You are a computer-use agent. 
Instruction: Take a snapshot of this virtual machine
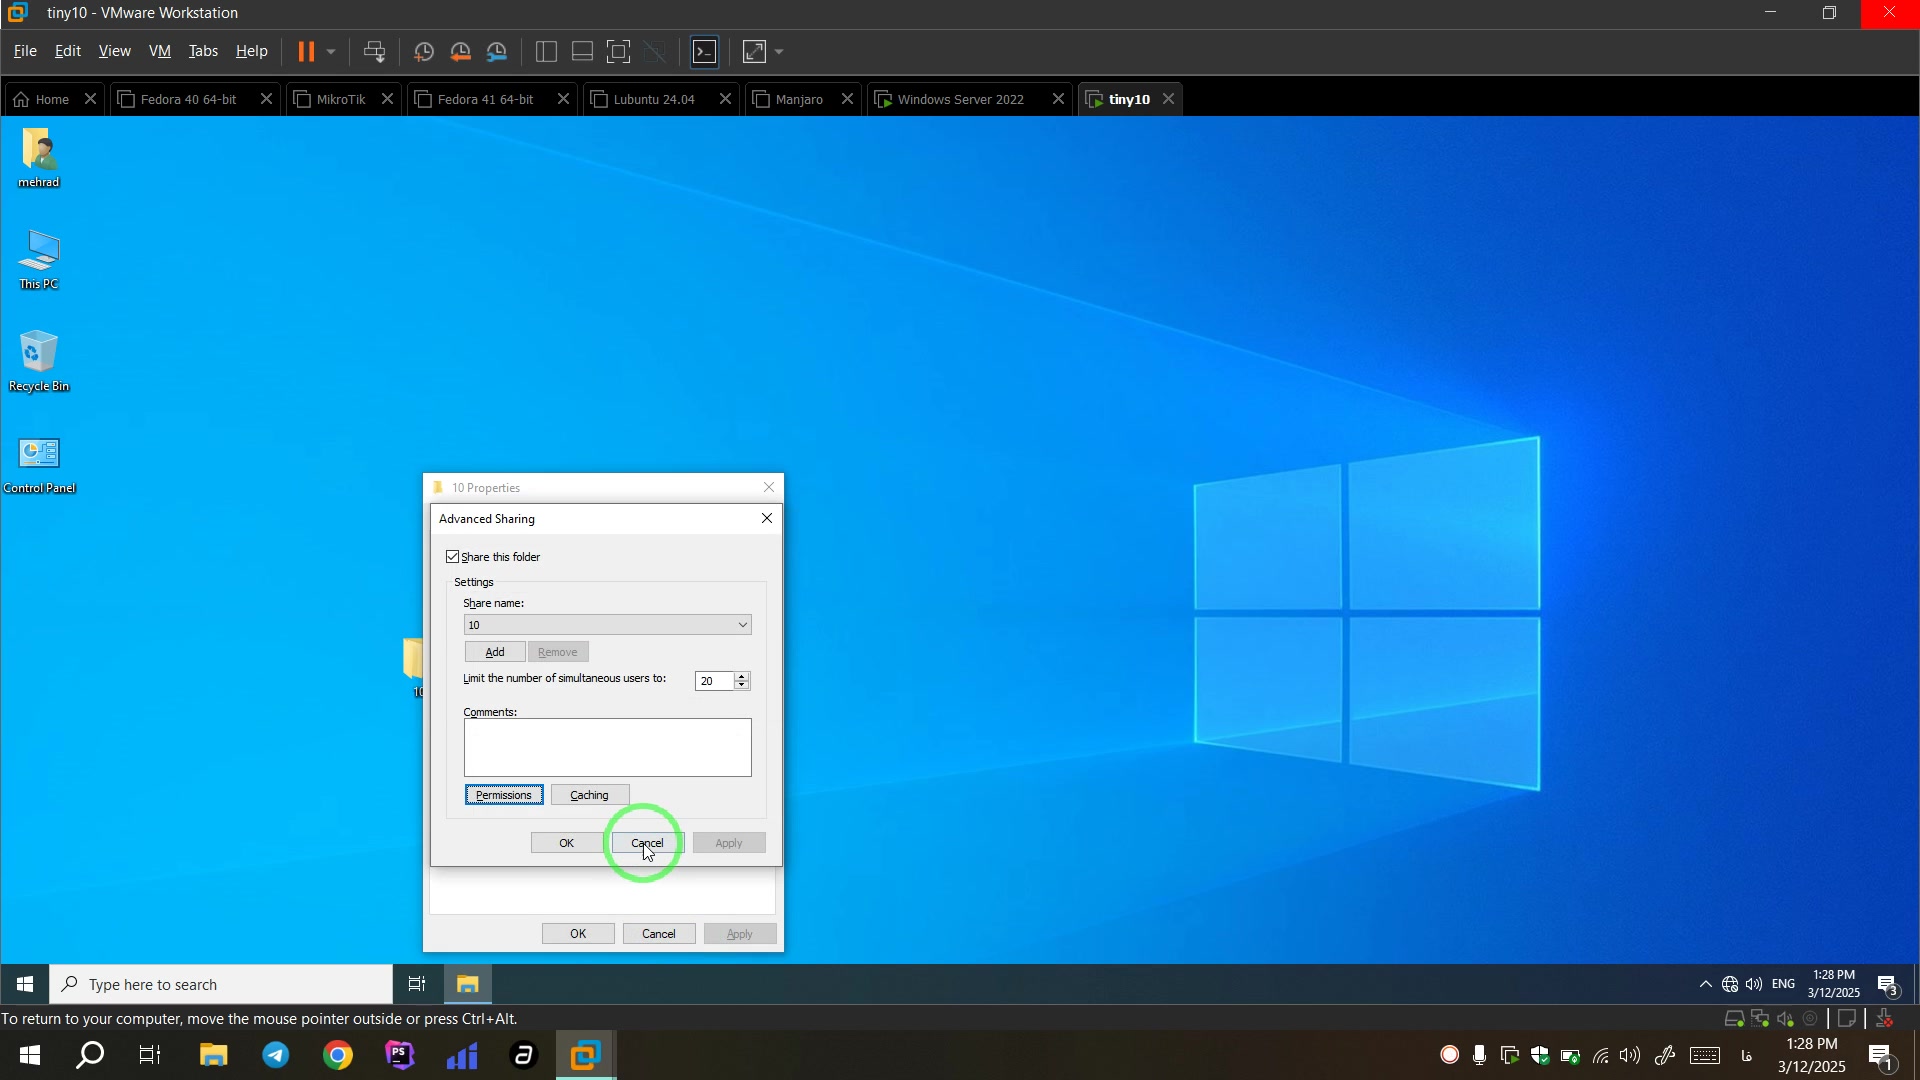(x=423, y=52)
